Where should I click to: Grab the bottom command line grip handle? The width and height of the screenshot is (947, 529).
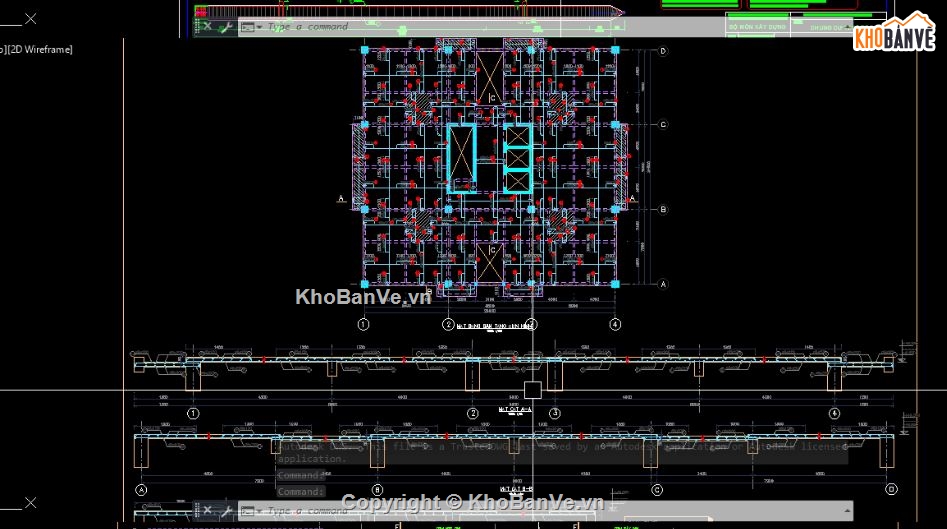pyautogui.click(x=197, y=510)
